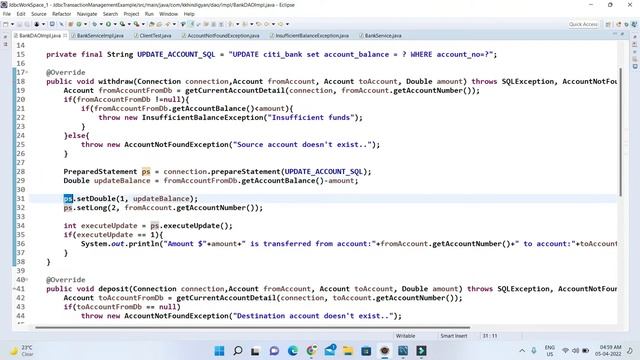Screen dimensions: 640x360
Task: Switch to BankDAOImpl.java editor tab
Action: (x=40, y=36)
